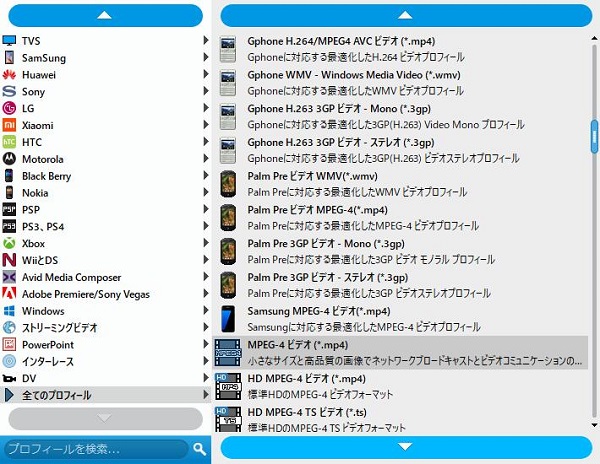Click the HD MPEG-4 ビデオ filmstrip icon
This screenshot has height=464, width=600.
pos(228,386)
